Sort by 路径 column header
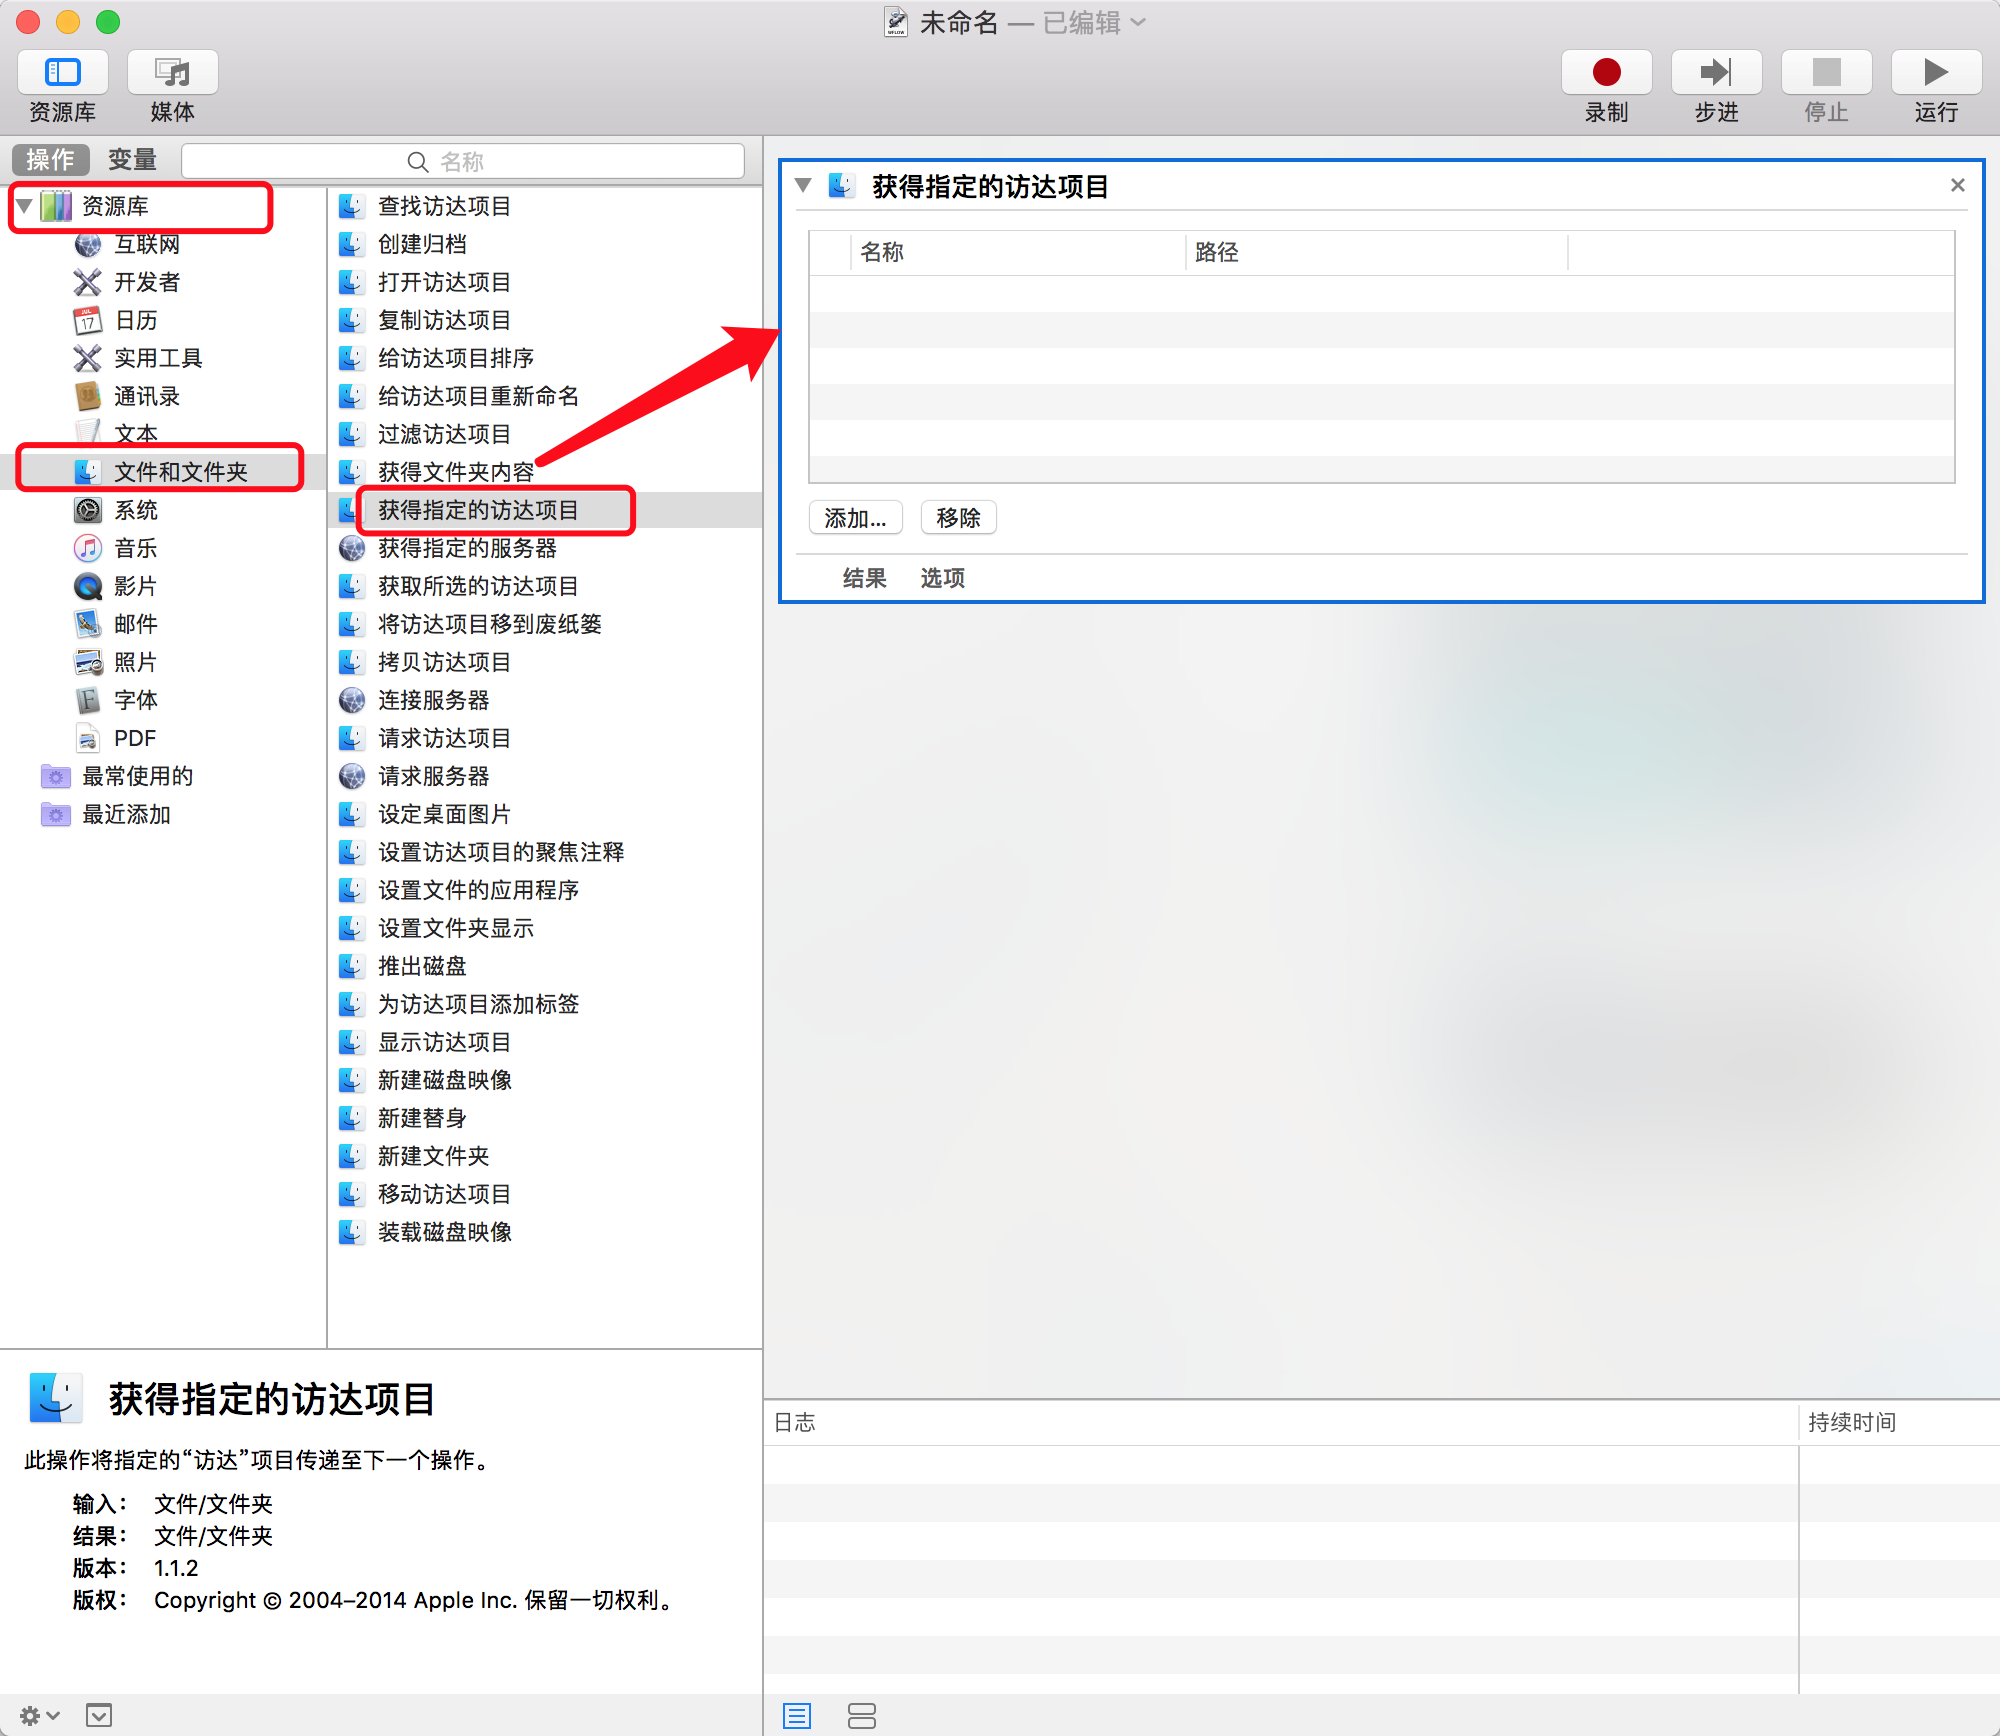2000x1736 pixels. (1377, 252)
